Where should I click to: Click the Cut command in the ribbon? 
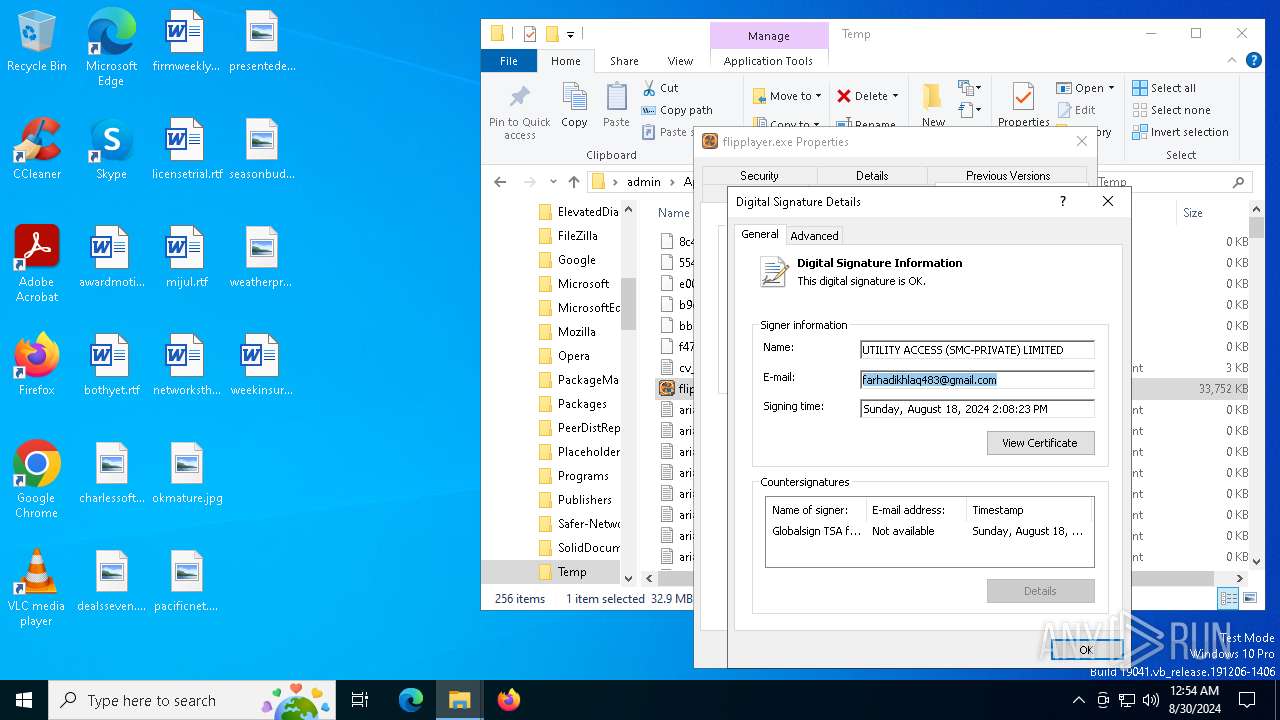point(660,88)
